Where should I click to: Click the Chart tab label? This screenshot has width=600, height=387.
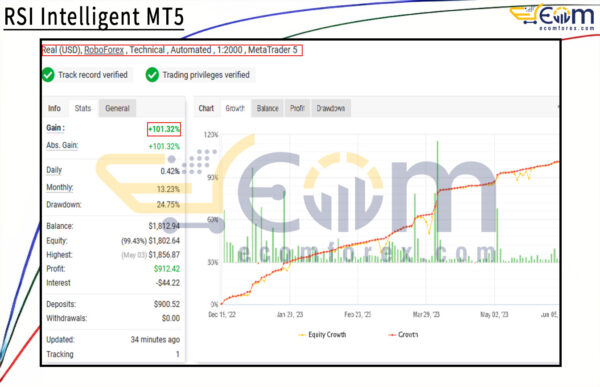point(206,108)
